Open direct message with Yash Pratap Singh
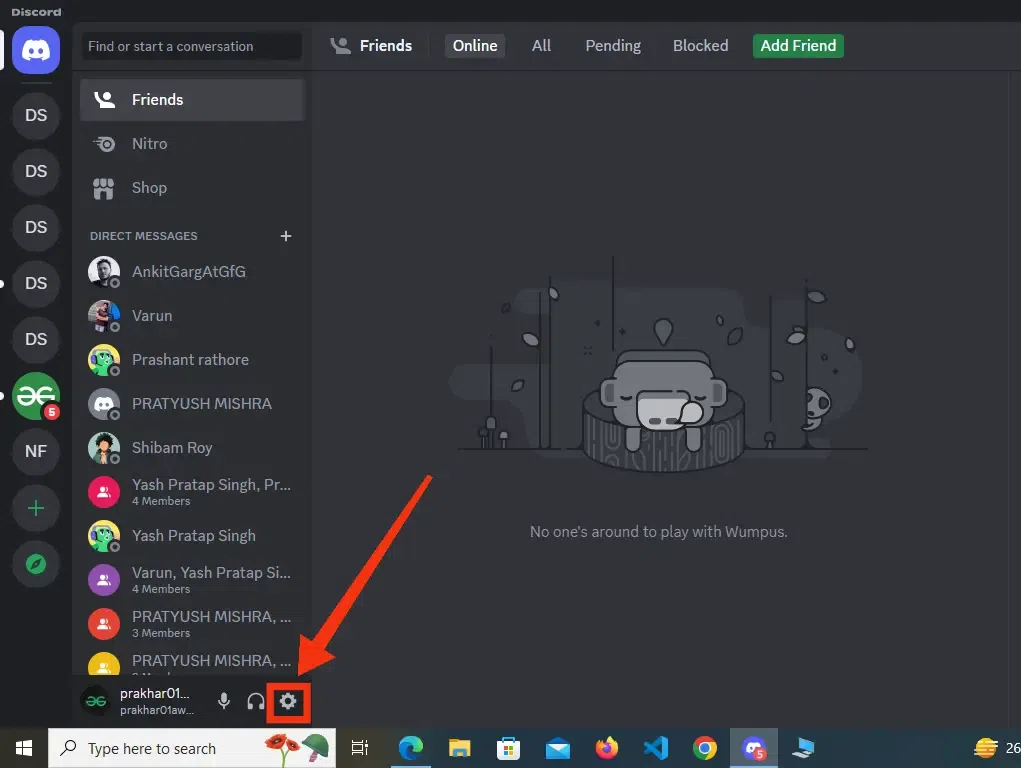 tap(192, 535)
